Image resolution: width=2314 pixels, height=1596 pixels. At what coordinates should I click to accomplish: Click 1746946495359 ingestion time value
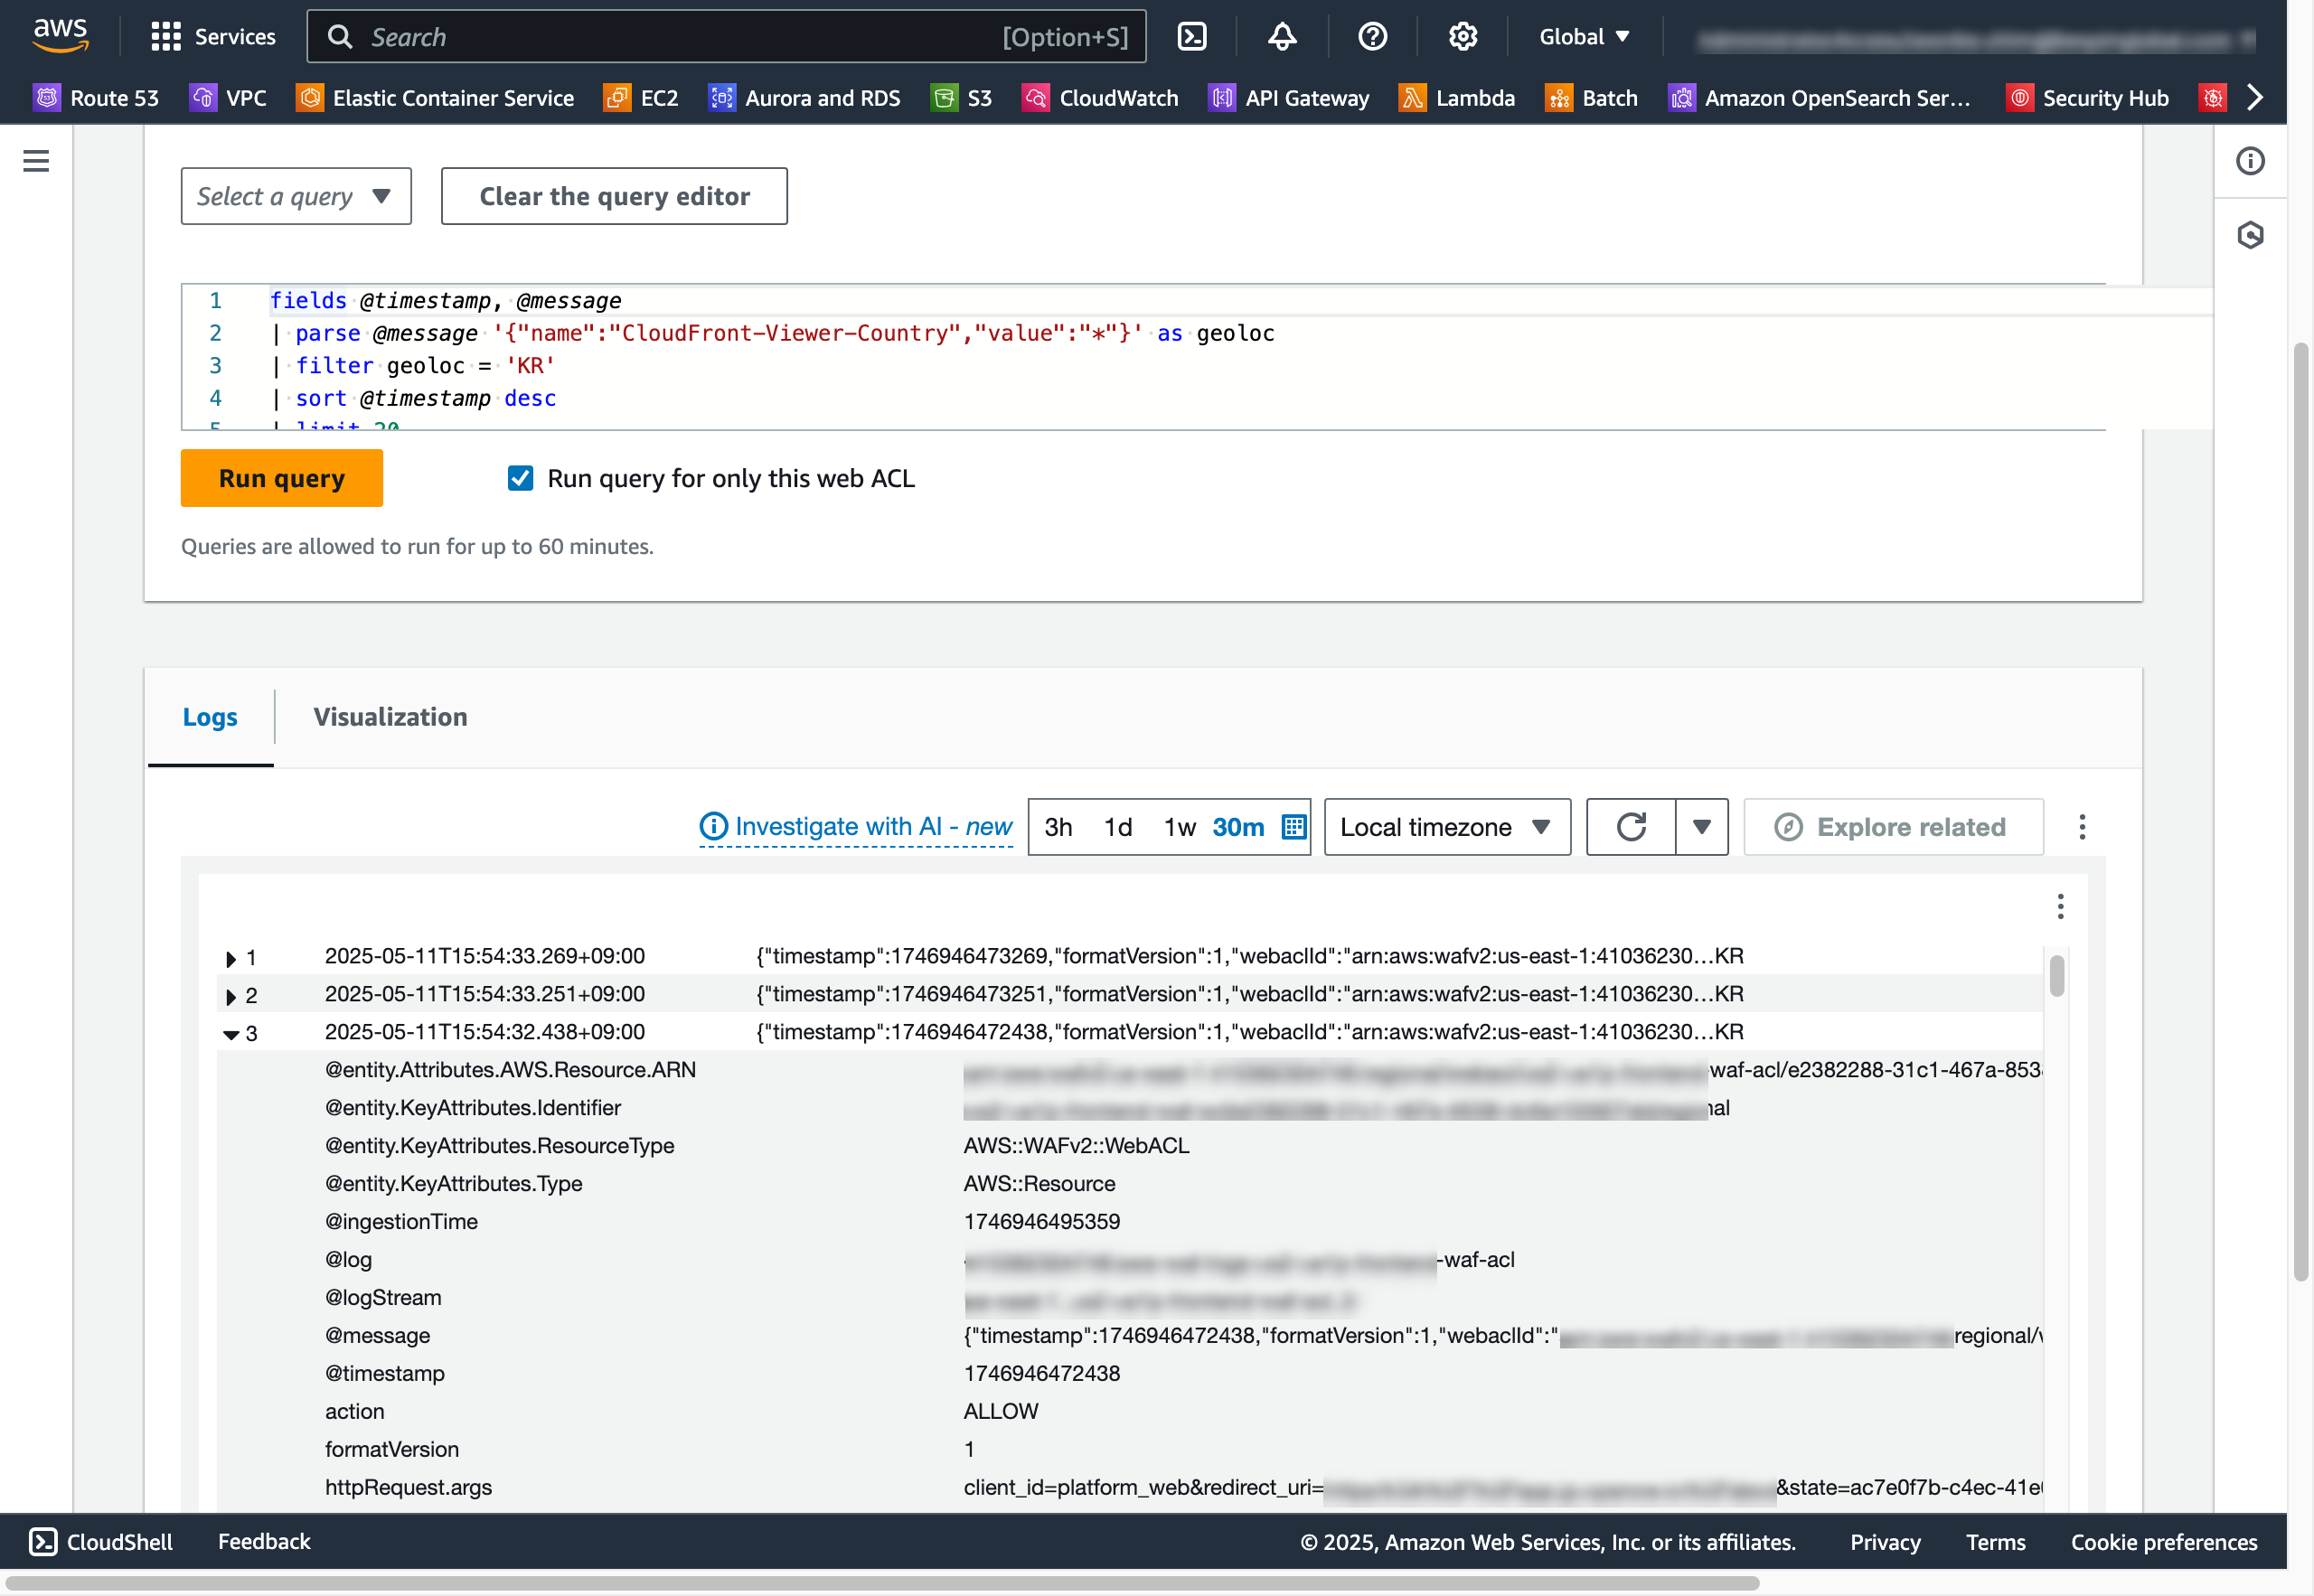coord(1041,1221)
